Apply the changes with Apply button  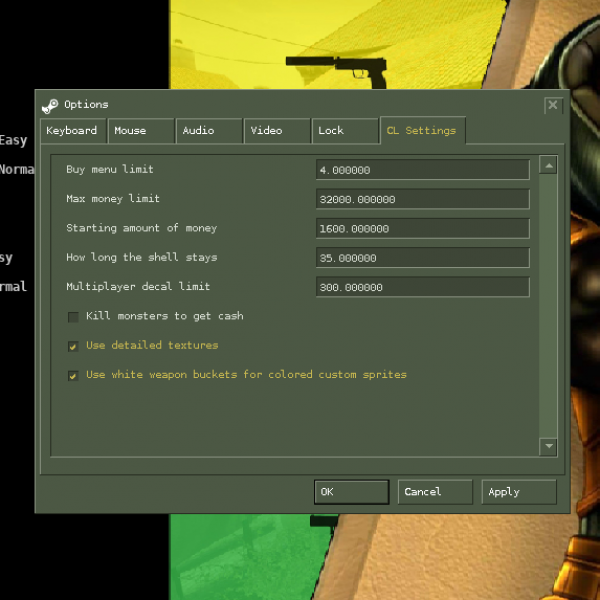pyautogui.click(x=519, y=492)
